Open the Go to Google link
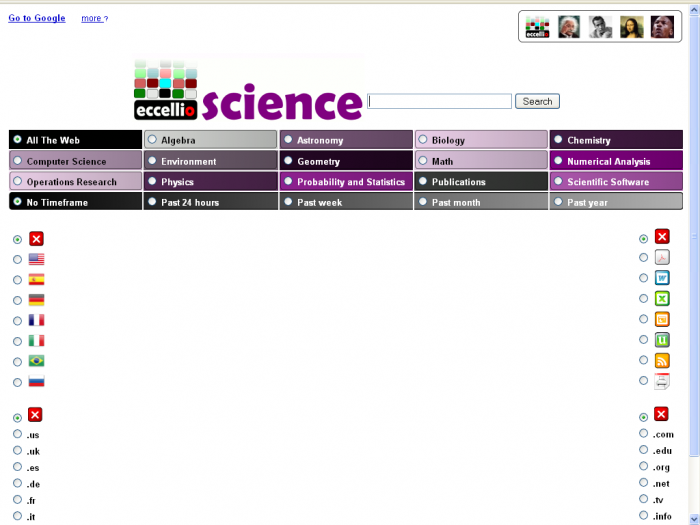The width and height of the screenshot is (700, 525). tap(37, 18)
